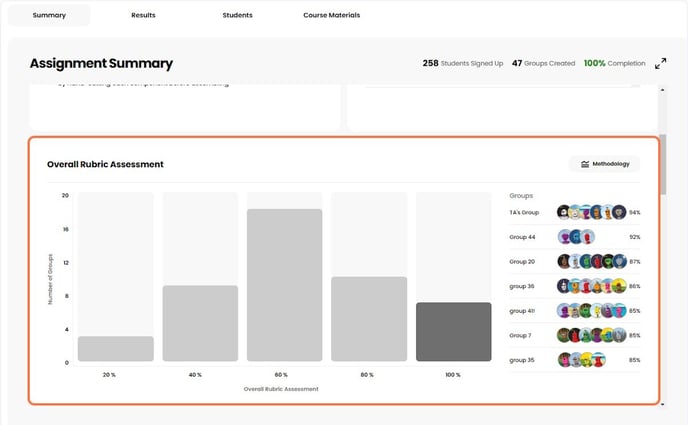
Task: Click the expand fullscreen arrows icon
Action: click(x=660, y=63)
